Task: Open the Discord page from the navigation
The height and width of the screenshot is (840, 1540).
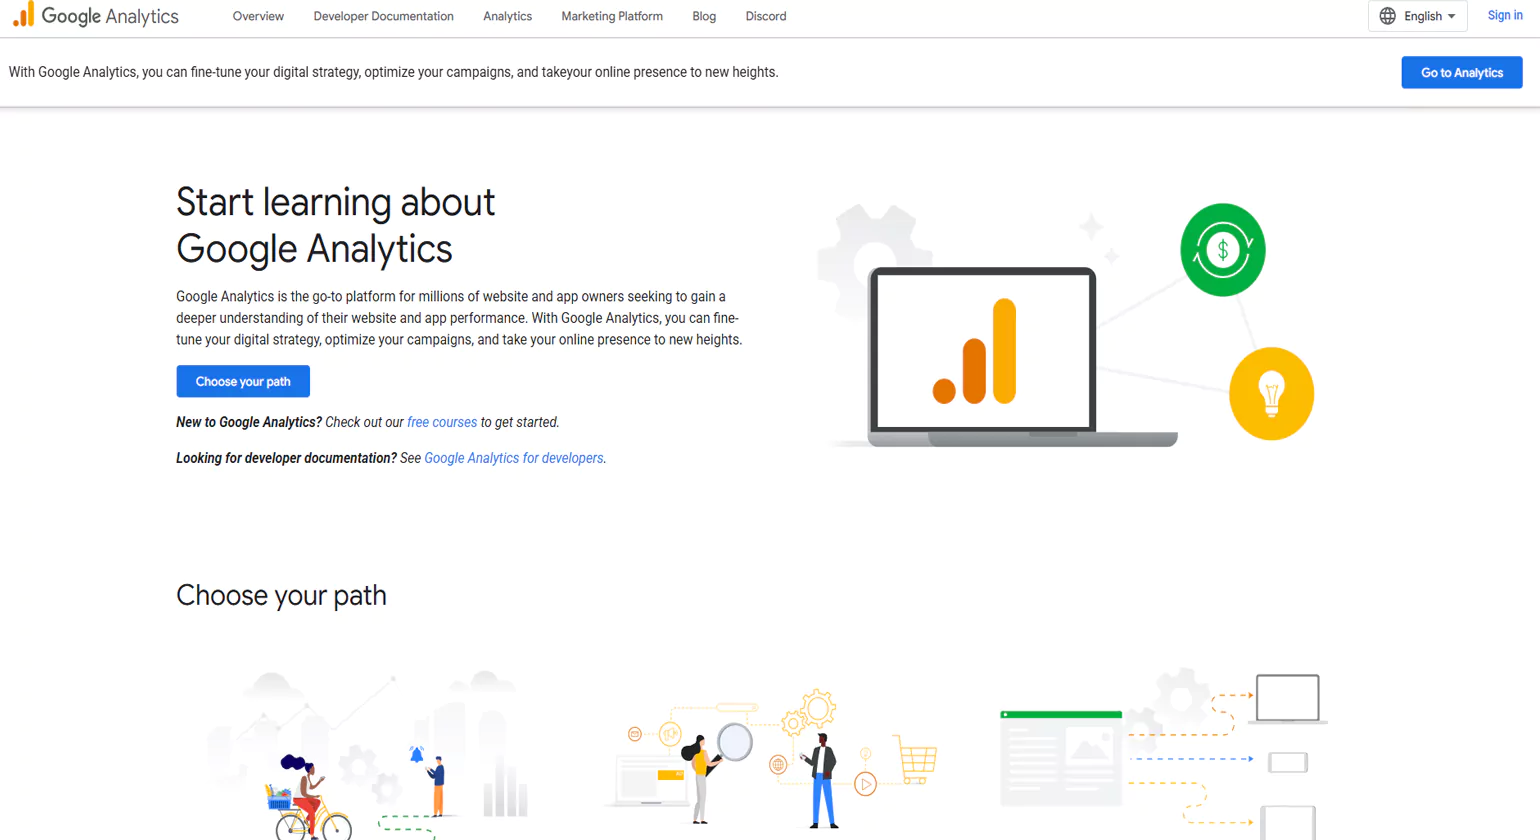Action: [x=765, y=16]
